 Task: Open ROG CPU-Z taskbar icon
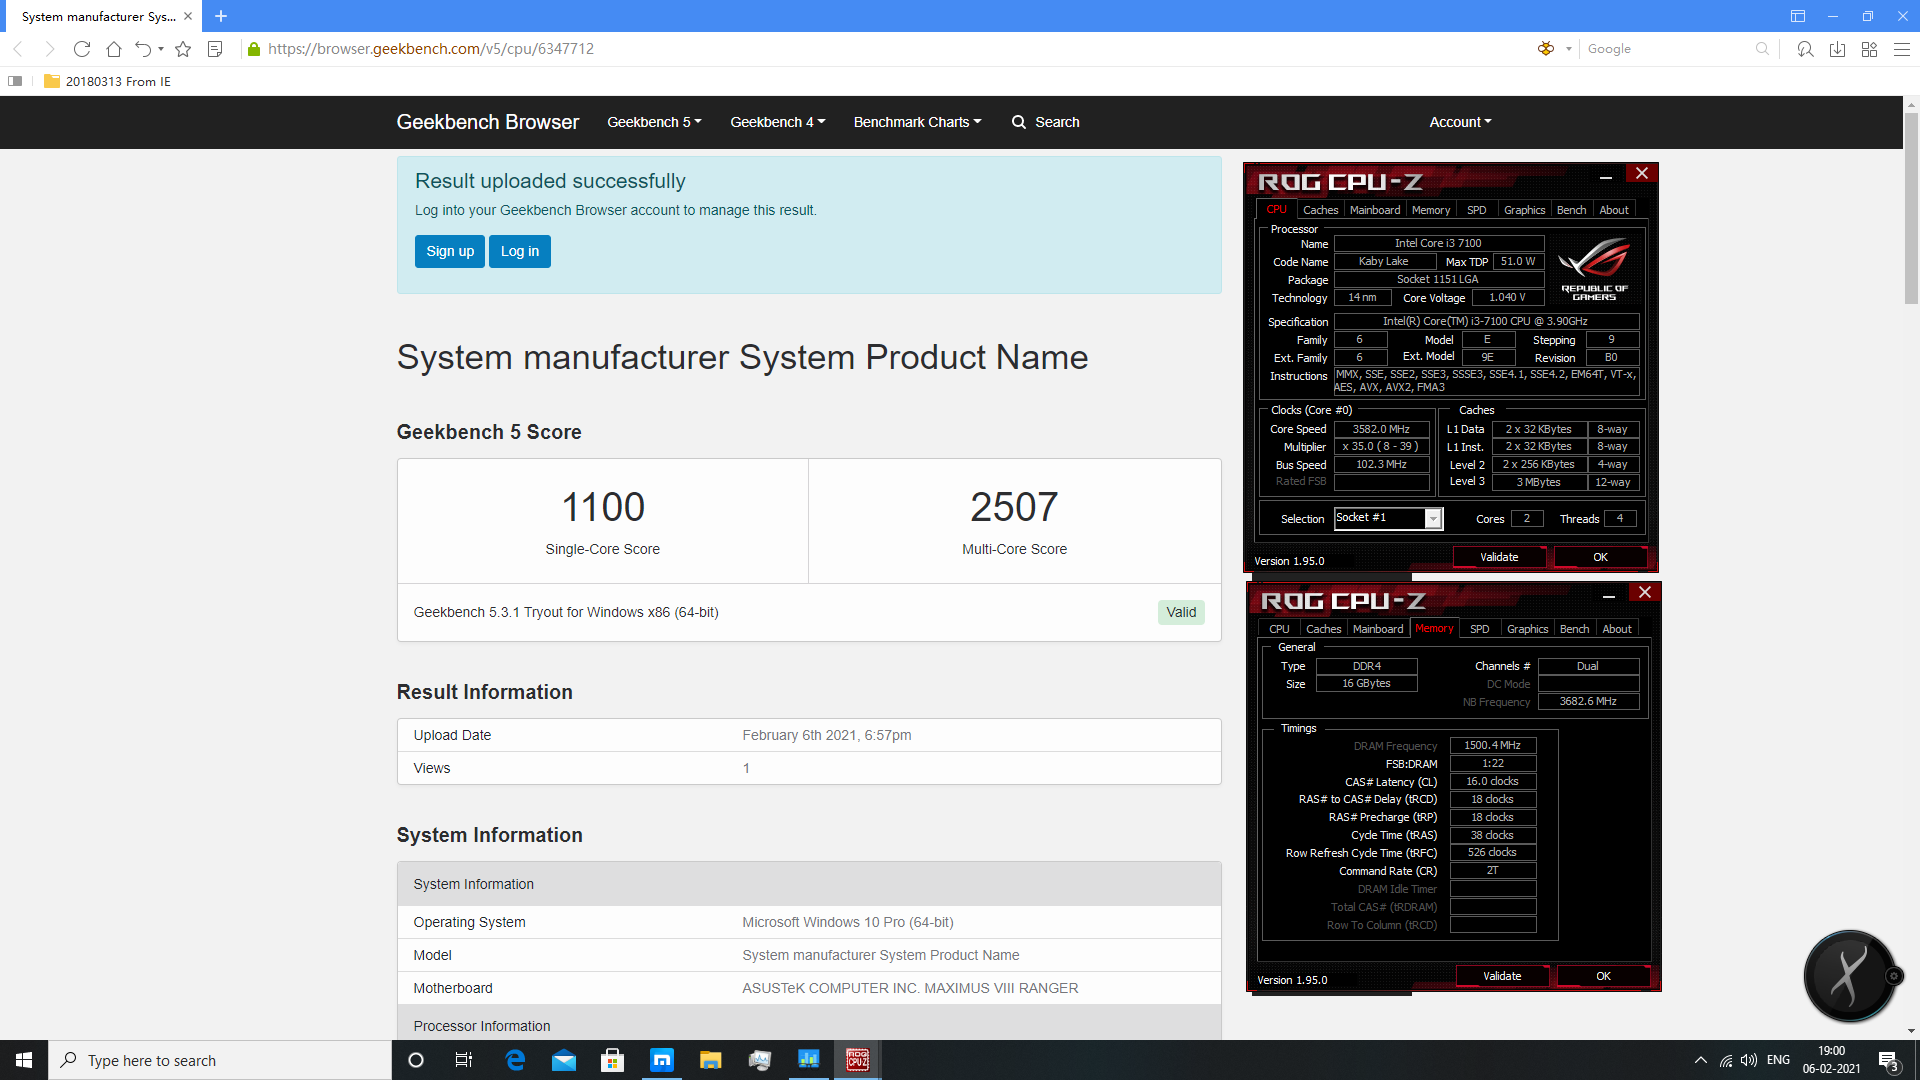click(x=857, y=1060)
